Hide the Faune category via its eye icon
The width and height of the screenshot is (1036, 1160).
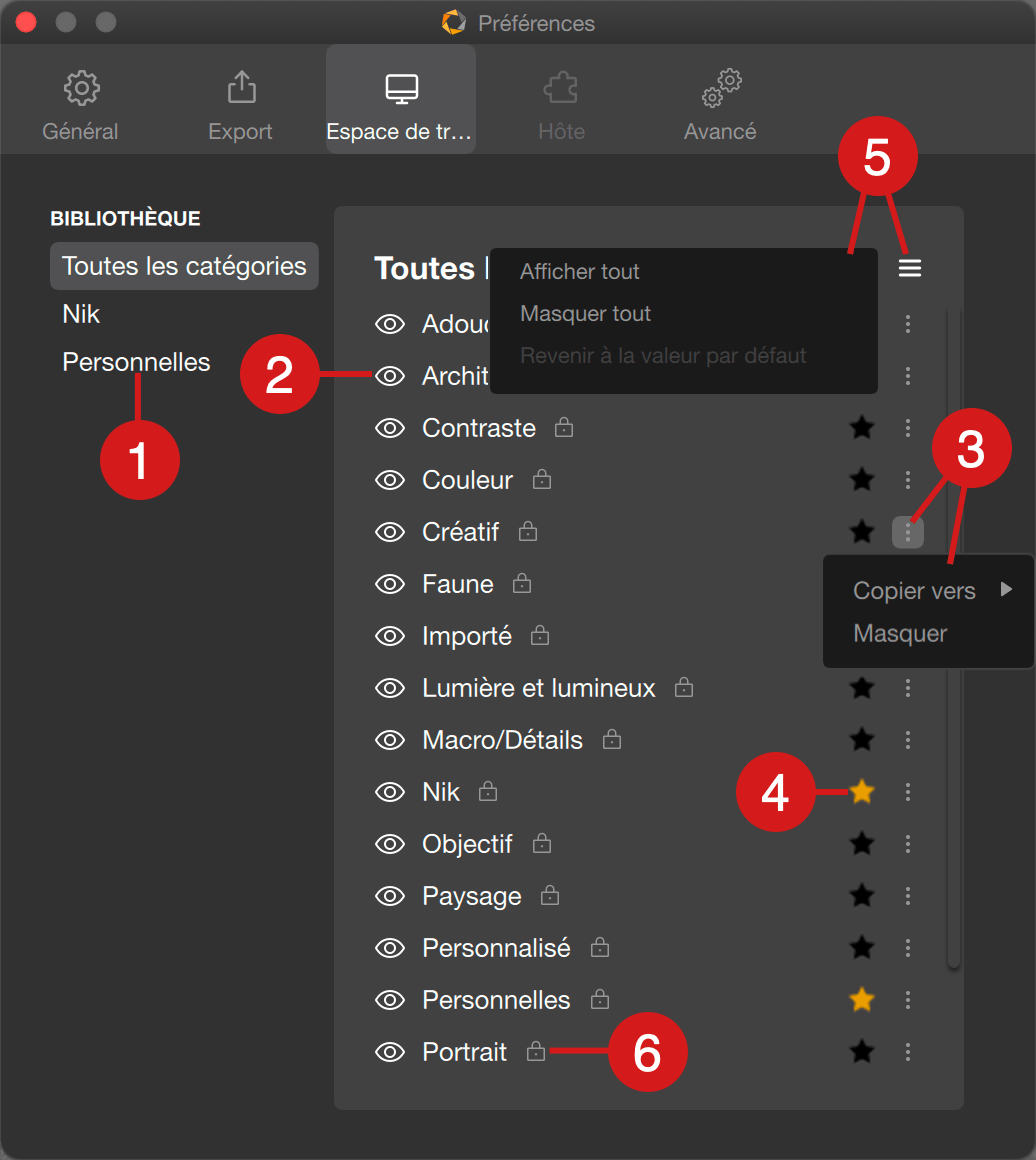pyautogui.click(x=390, y=584)
